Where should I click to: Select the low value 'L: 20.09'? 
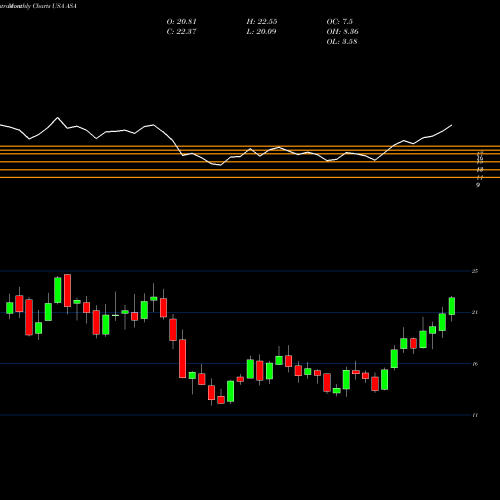[261, 32]
